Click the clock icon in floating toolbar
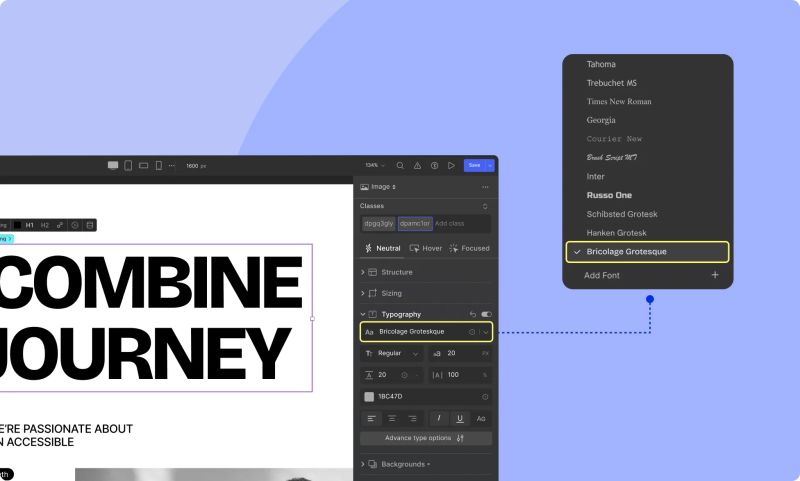The height and width of the screenshot is (481, 800). click(75, 225)
